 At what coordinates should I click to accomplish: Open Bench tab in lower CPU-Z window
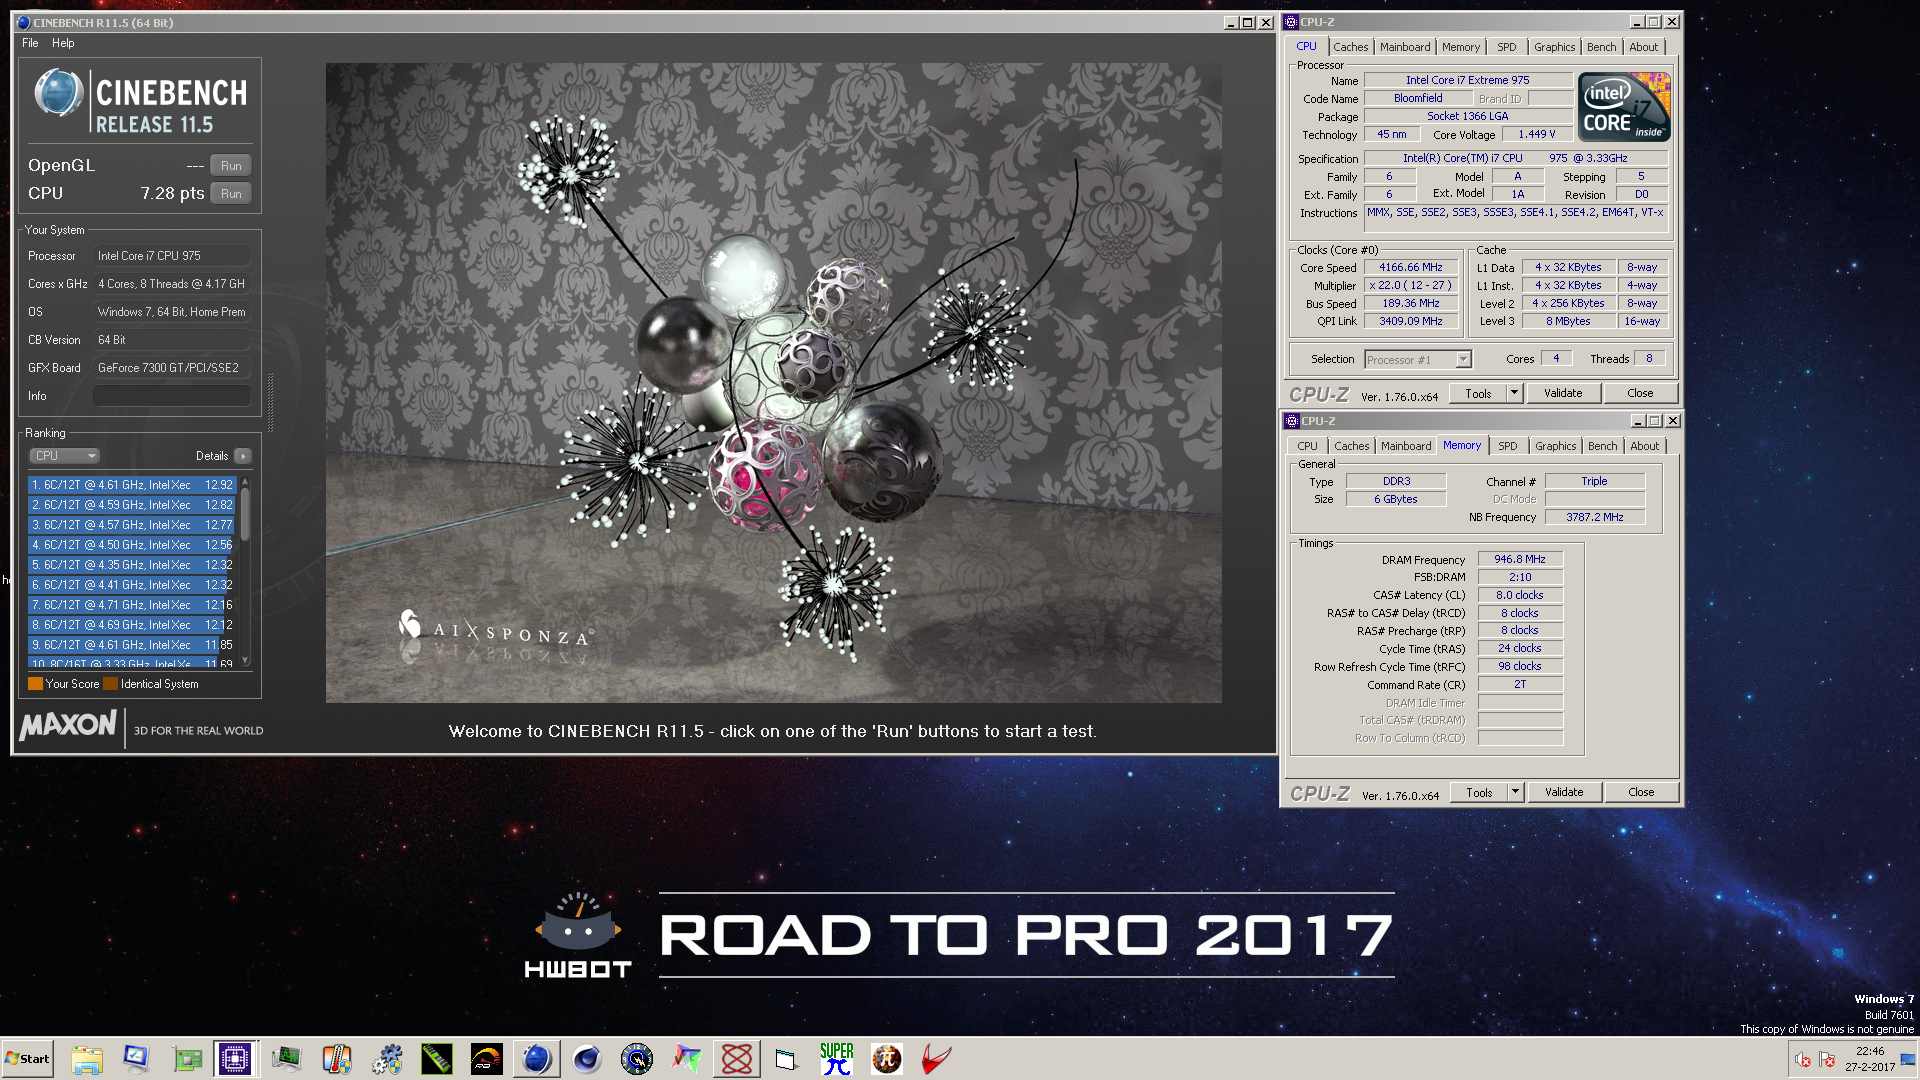(x=1602, y=446)
